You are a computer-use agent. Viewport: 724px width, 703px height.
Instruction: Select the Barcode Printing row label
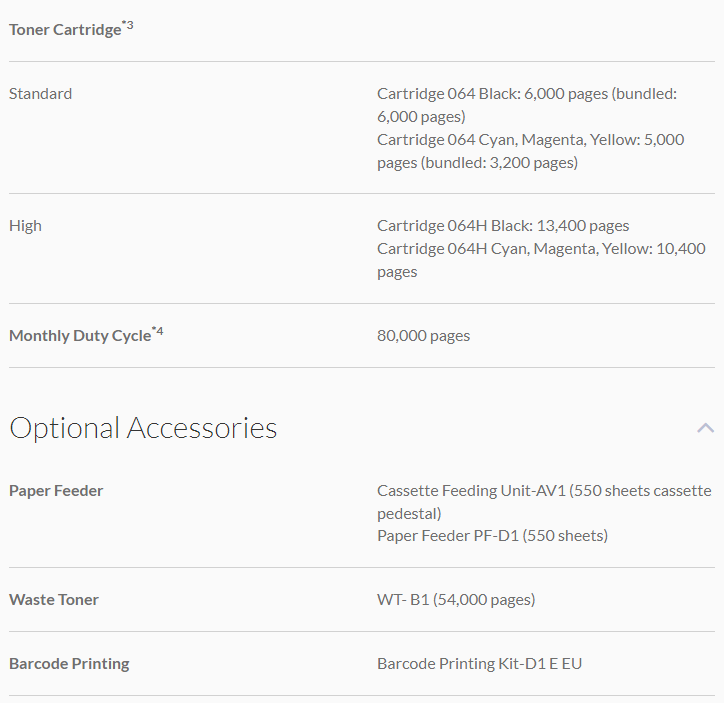click(x=69, y=664)
